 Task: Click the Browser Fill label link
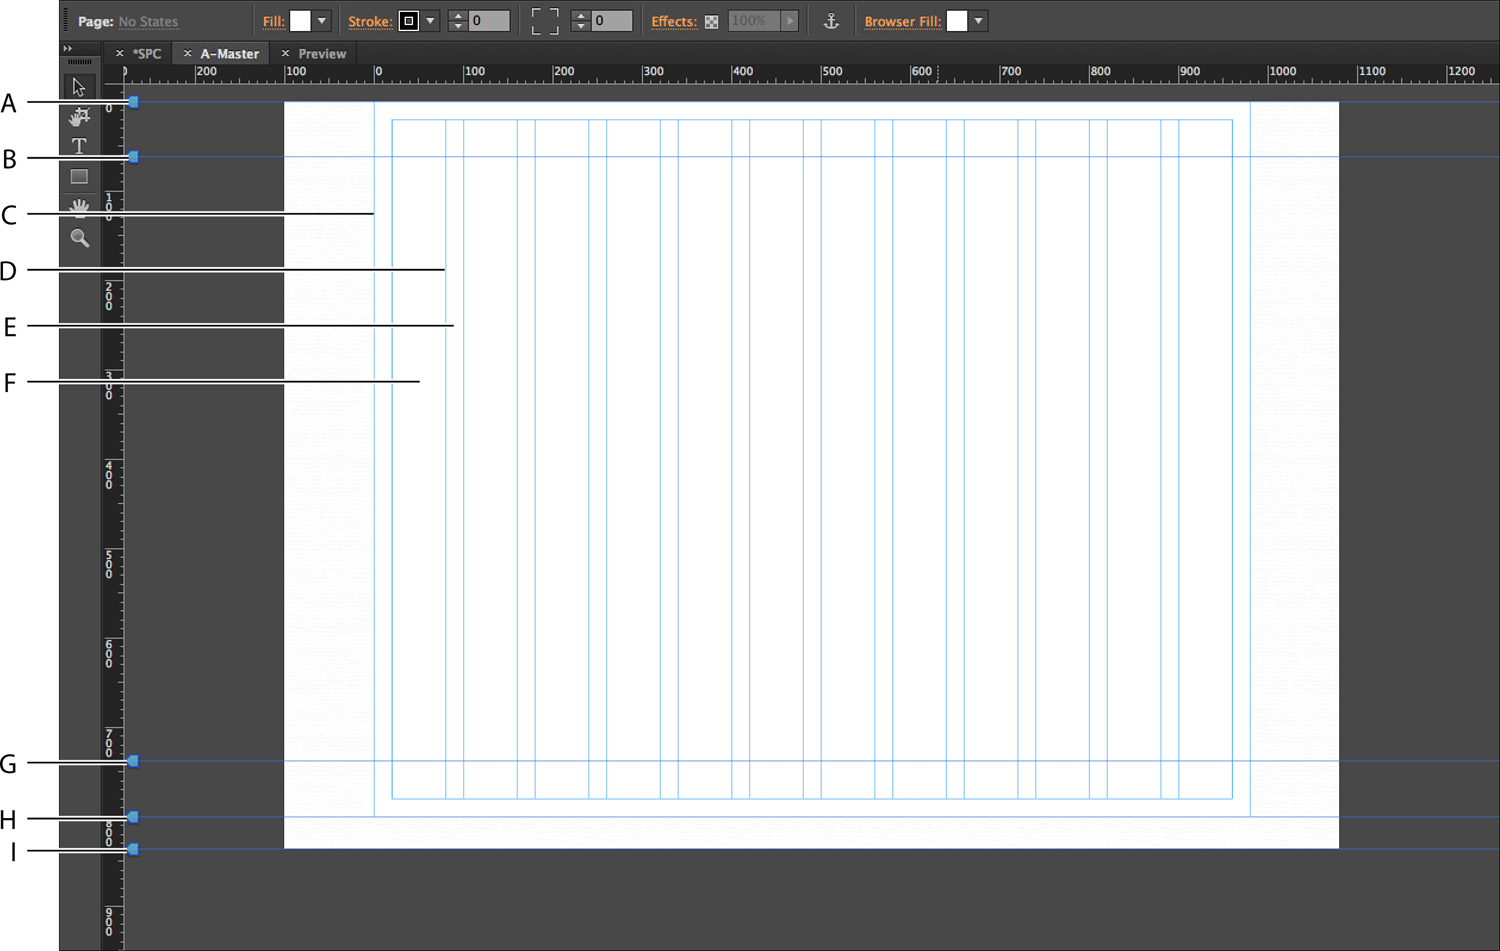coord(903,22)
